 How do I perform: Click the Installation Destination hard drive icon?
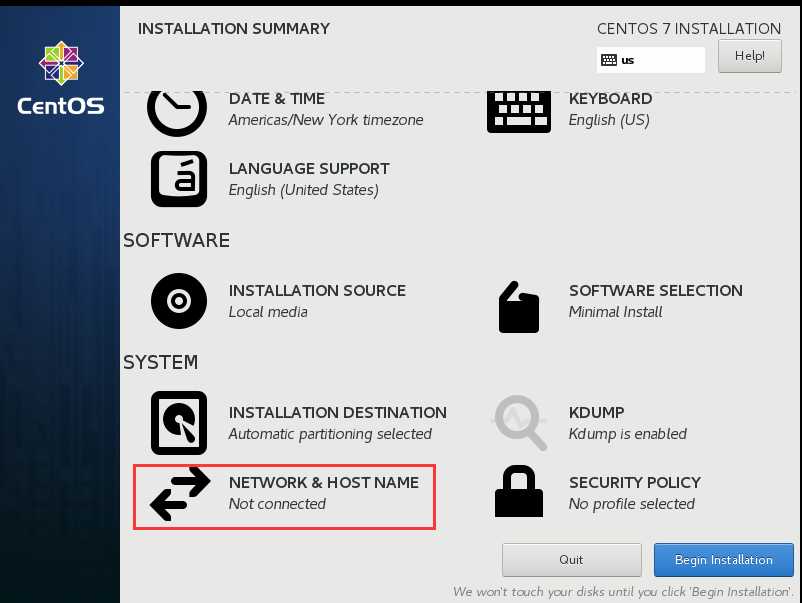[179, 423]
